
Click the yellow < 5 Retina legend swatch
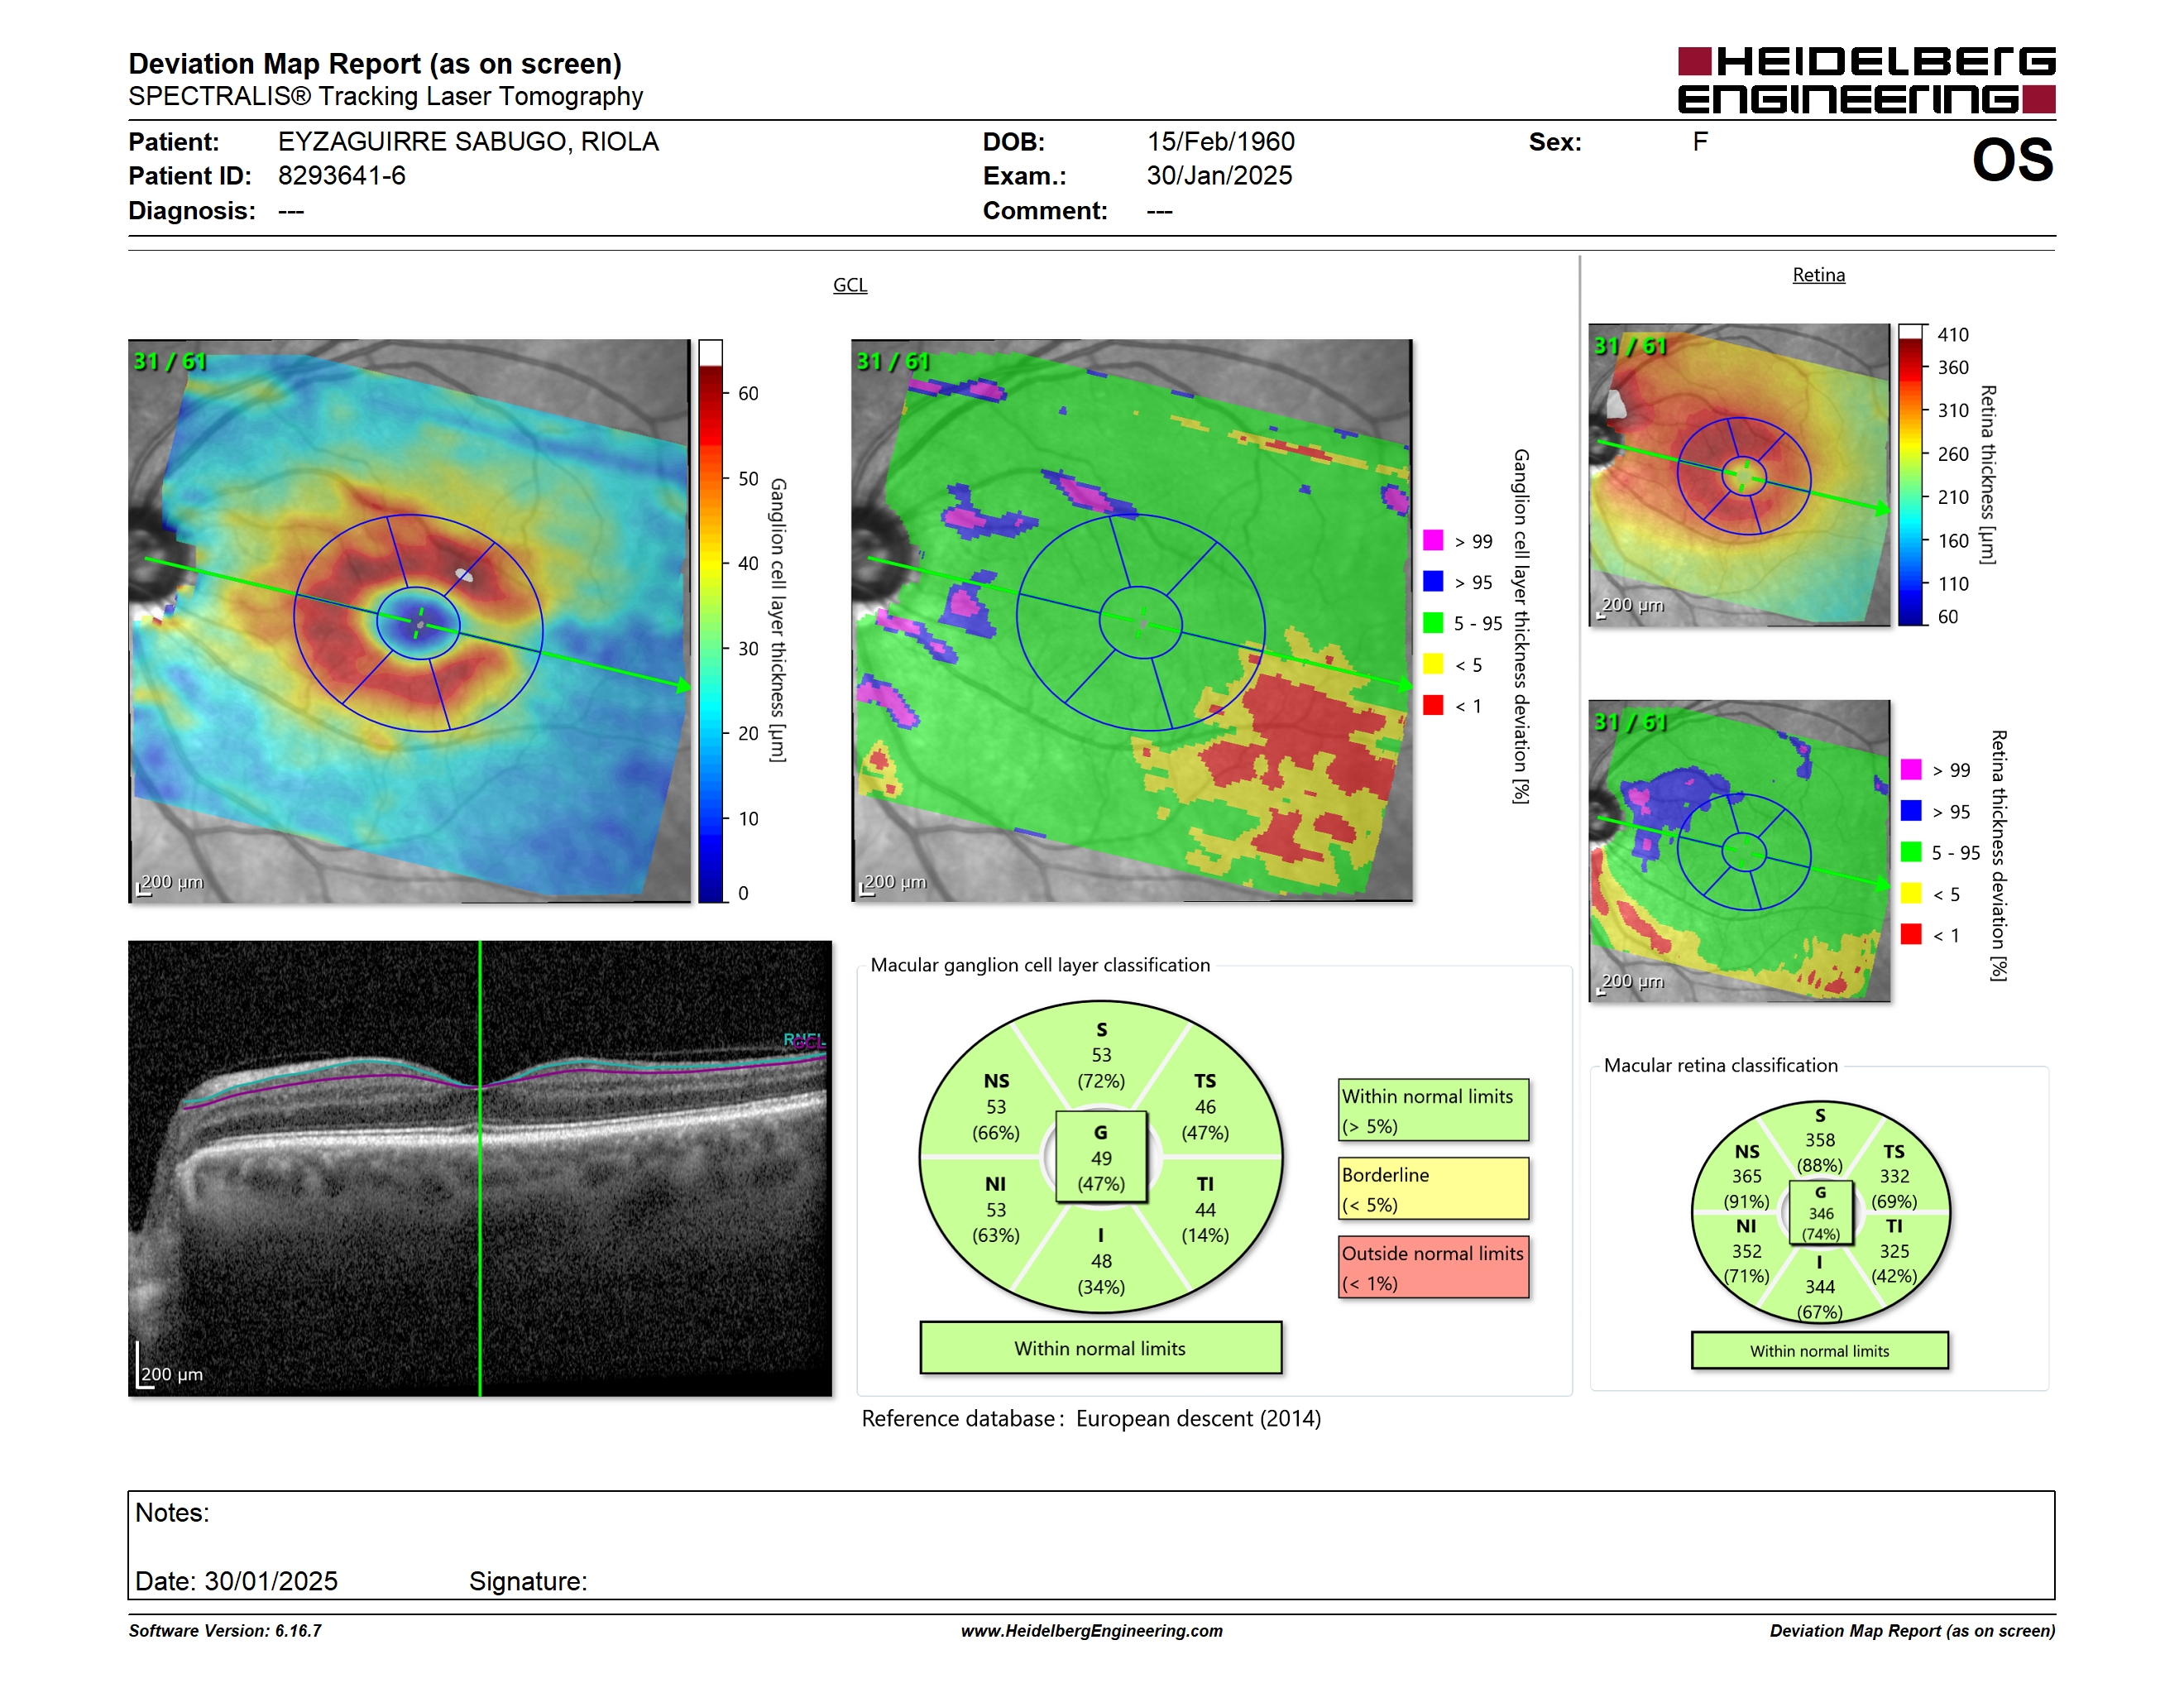click(x=1911, y=893)
